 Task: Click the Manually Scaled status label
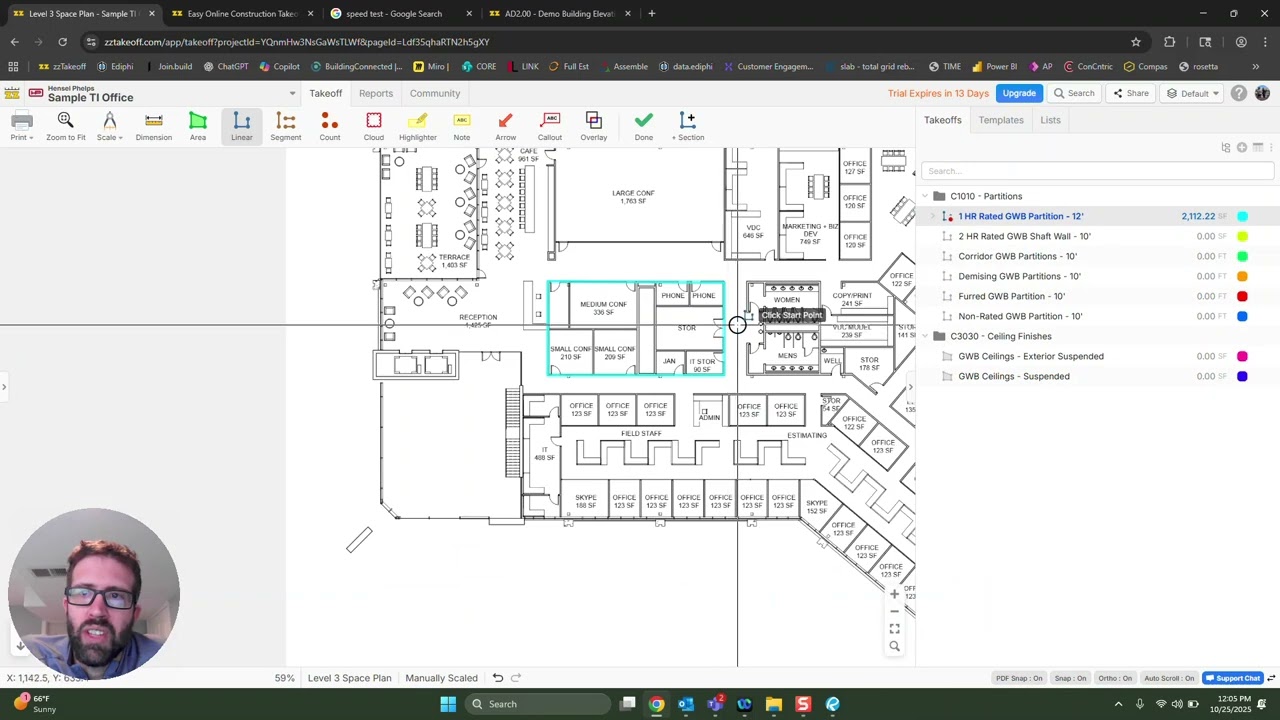point(441,678)
